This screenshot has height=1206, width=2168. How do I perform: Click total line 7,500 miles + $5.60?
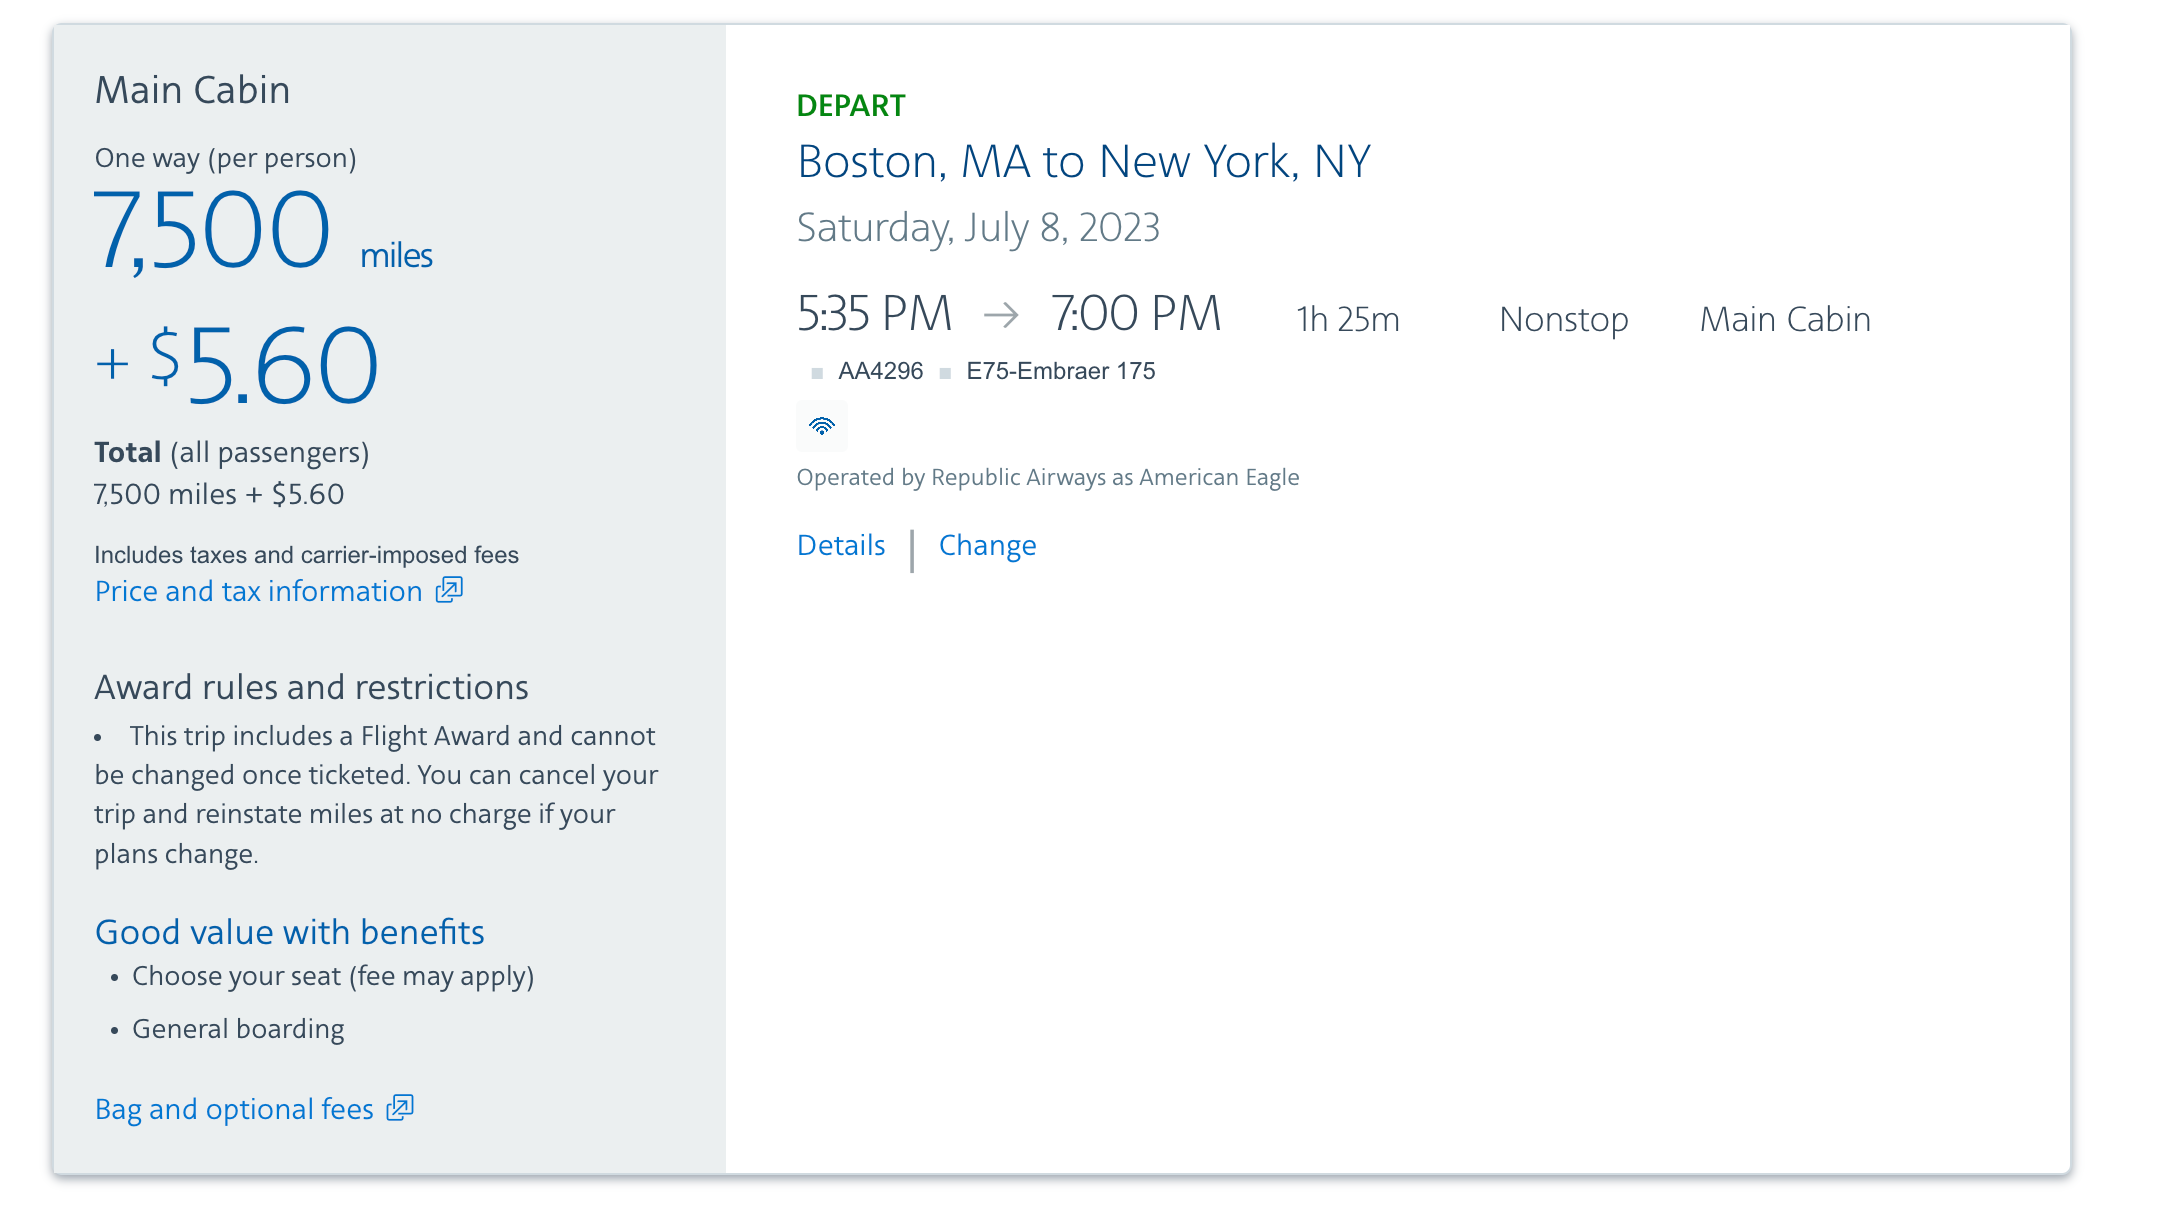219,494
